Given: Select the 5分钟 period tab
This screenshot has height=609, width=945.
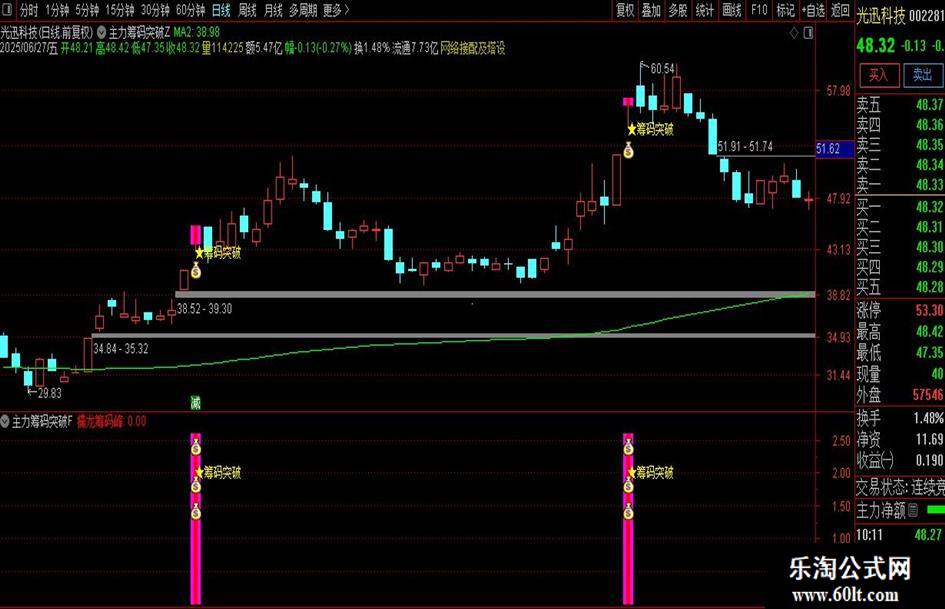Looking at the screenshot, I should click(87, 10).
